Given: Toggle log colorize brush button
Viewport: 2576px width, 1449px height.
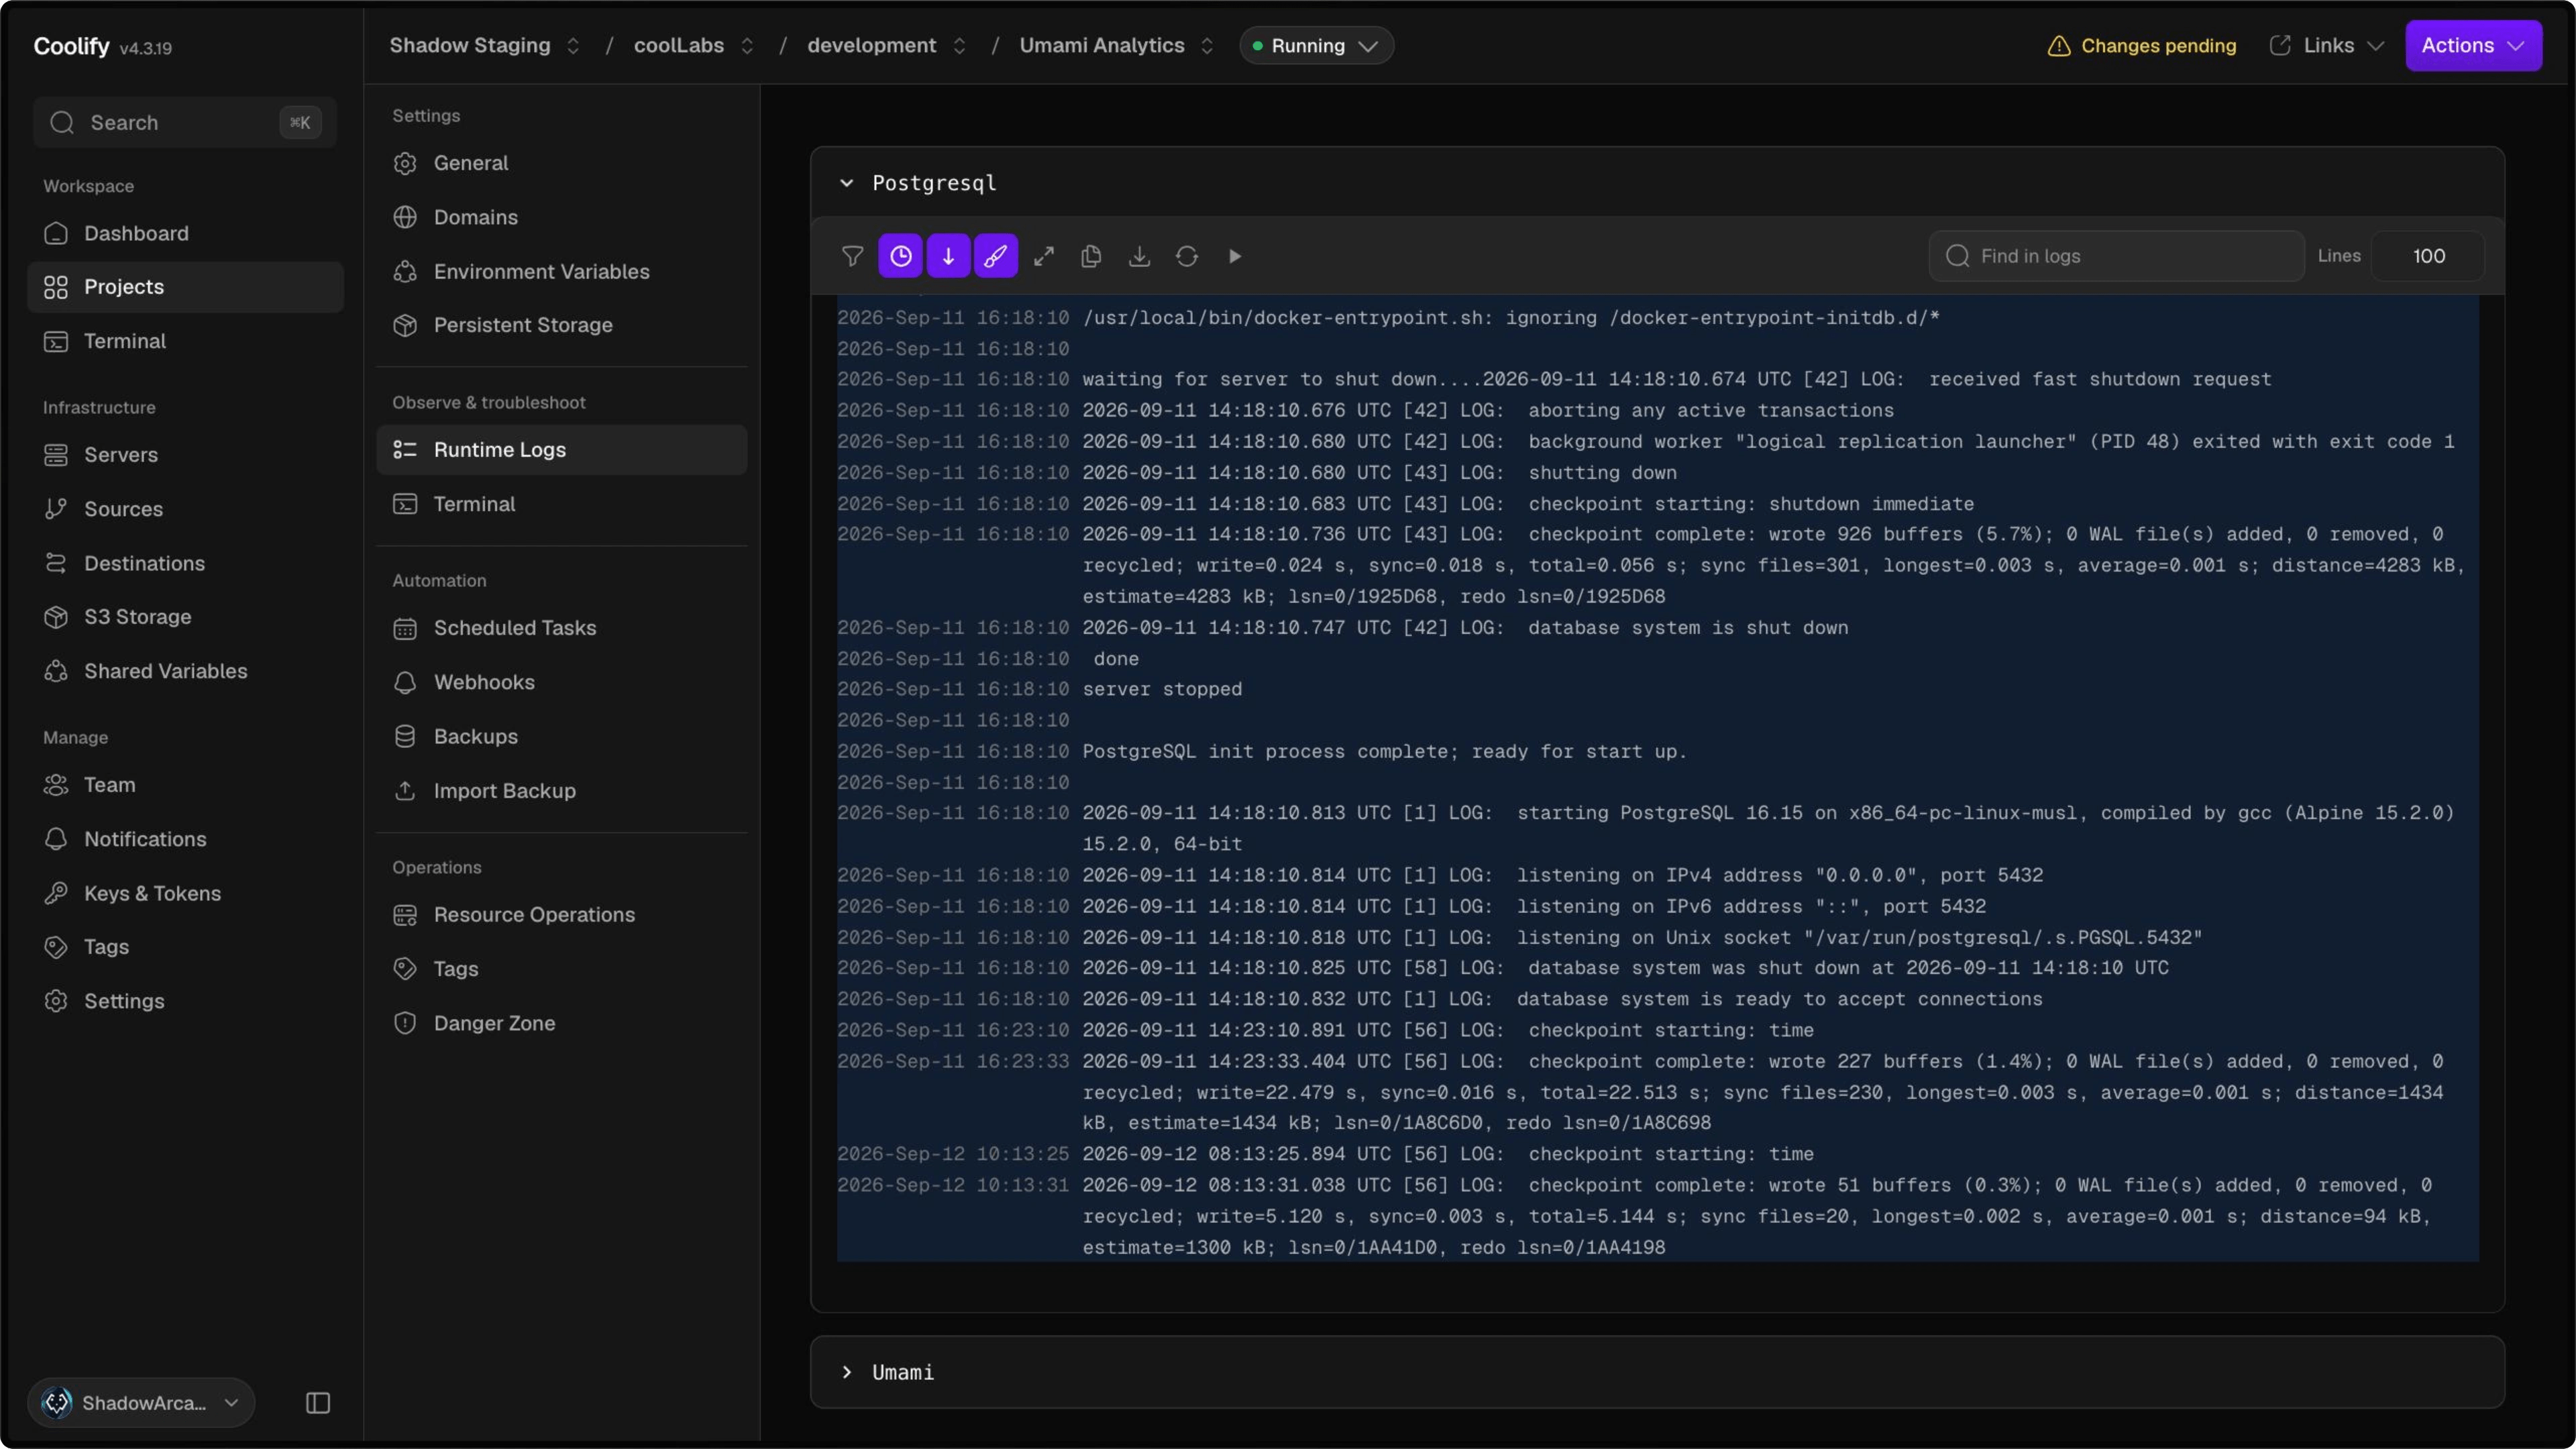Looking at the screenshot, I should (x=996, y=256).
